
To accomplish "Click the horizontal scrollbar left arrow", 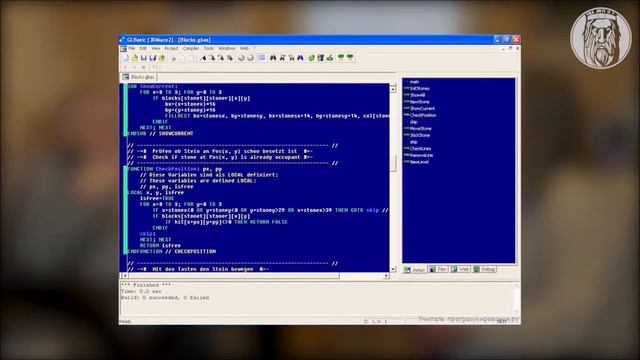I will 125,276.
